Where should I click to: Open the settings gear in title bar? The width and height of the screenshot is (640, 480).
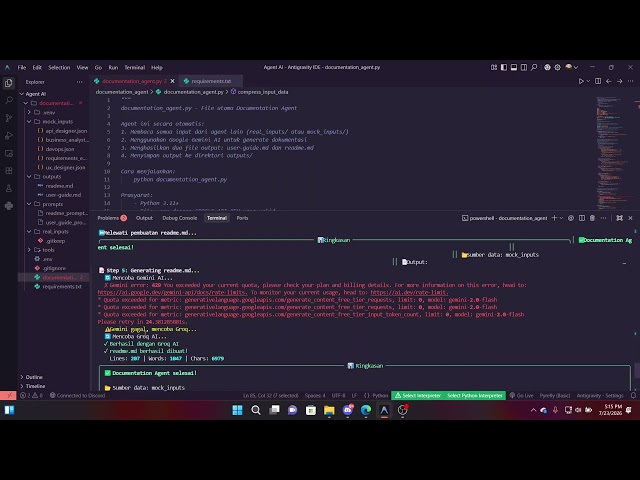click(557, 67)
